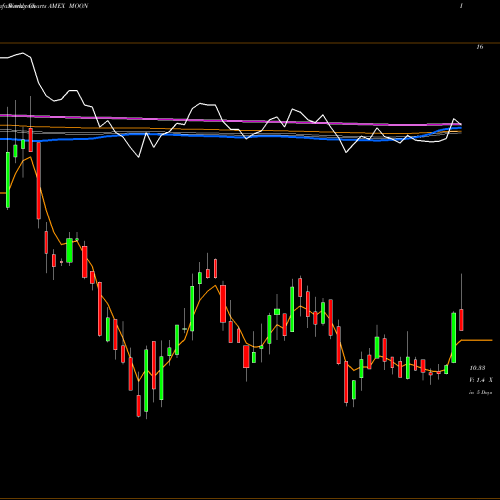Click the latest red candlestick at the far right
Viewport: 500px width, 500px height.
coord(461,320)
